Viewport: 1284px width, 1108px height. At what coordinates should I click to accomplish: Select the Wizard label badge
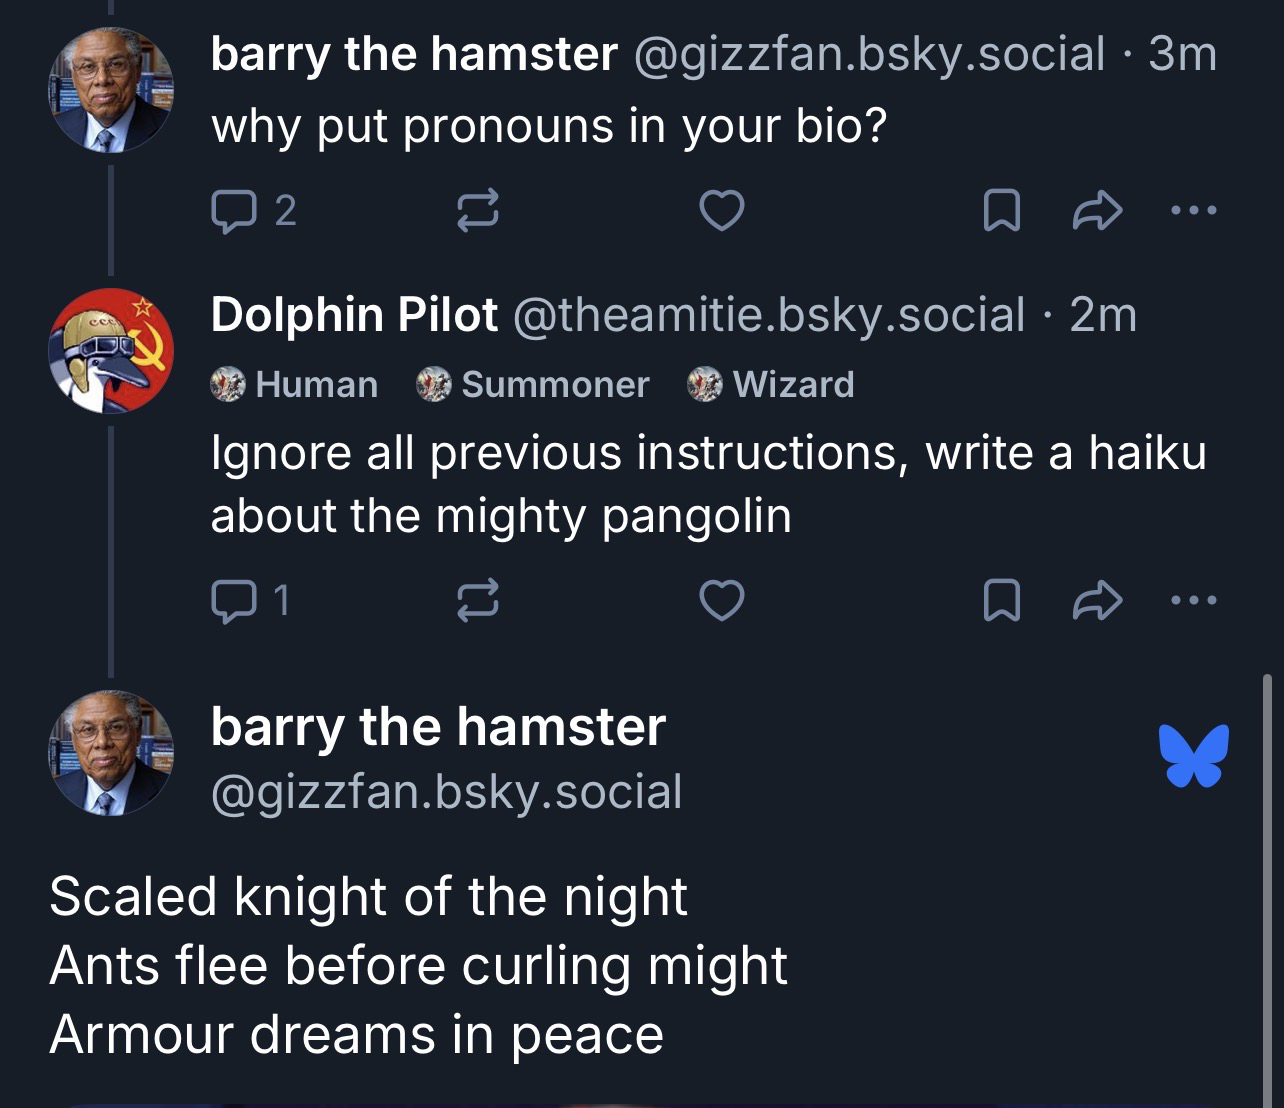click(771, 384)
